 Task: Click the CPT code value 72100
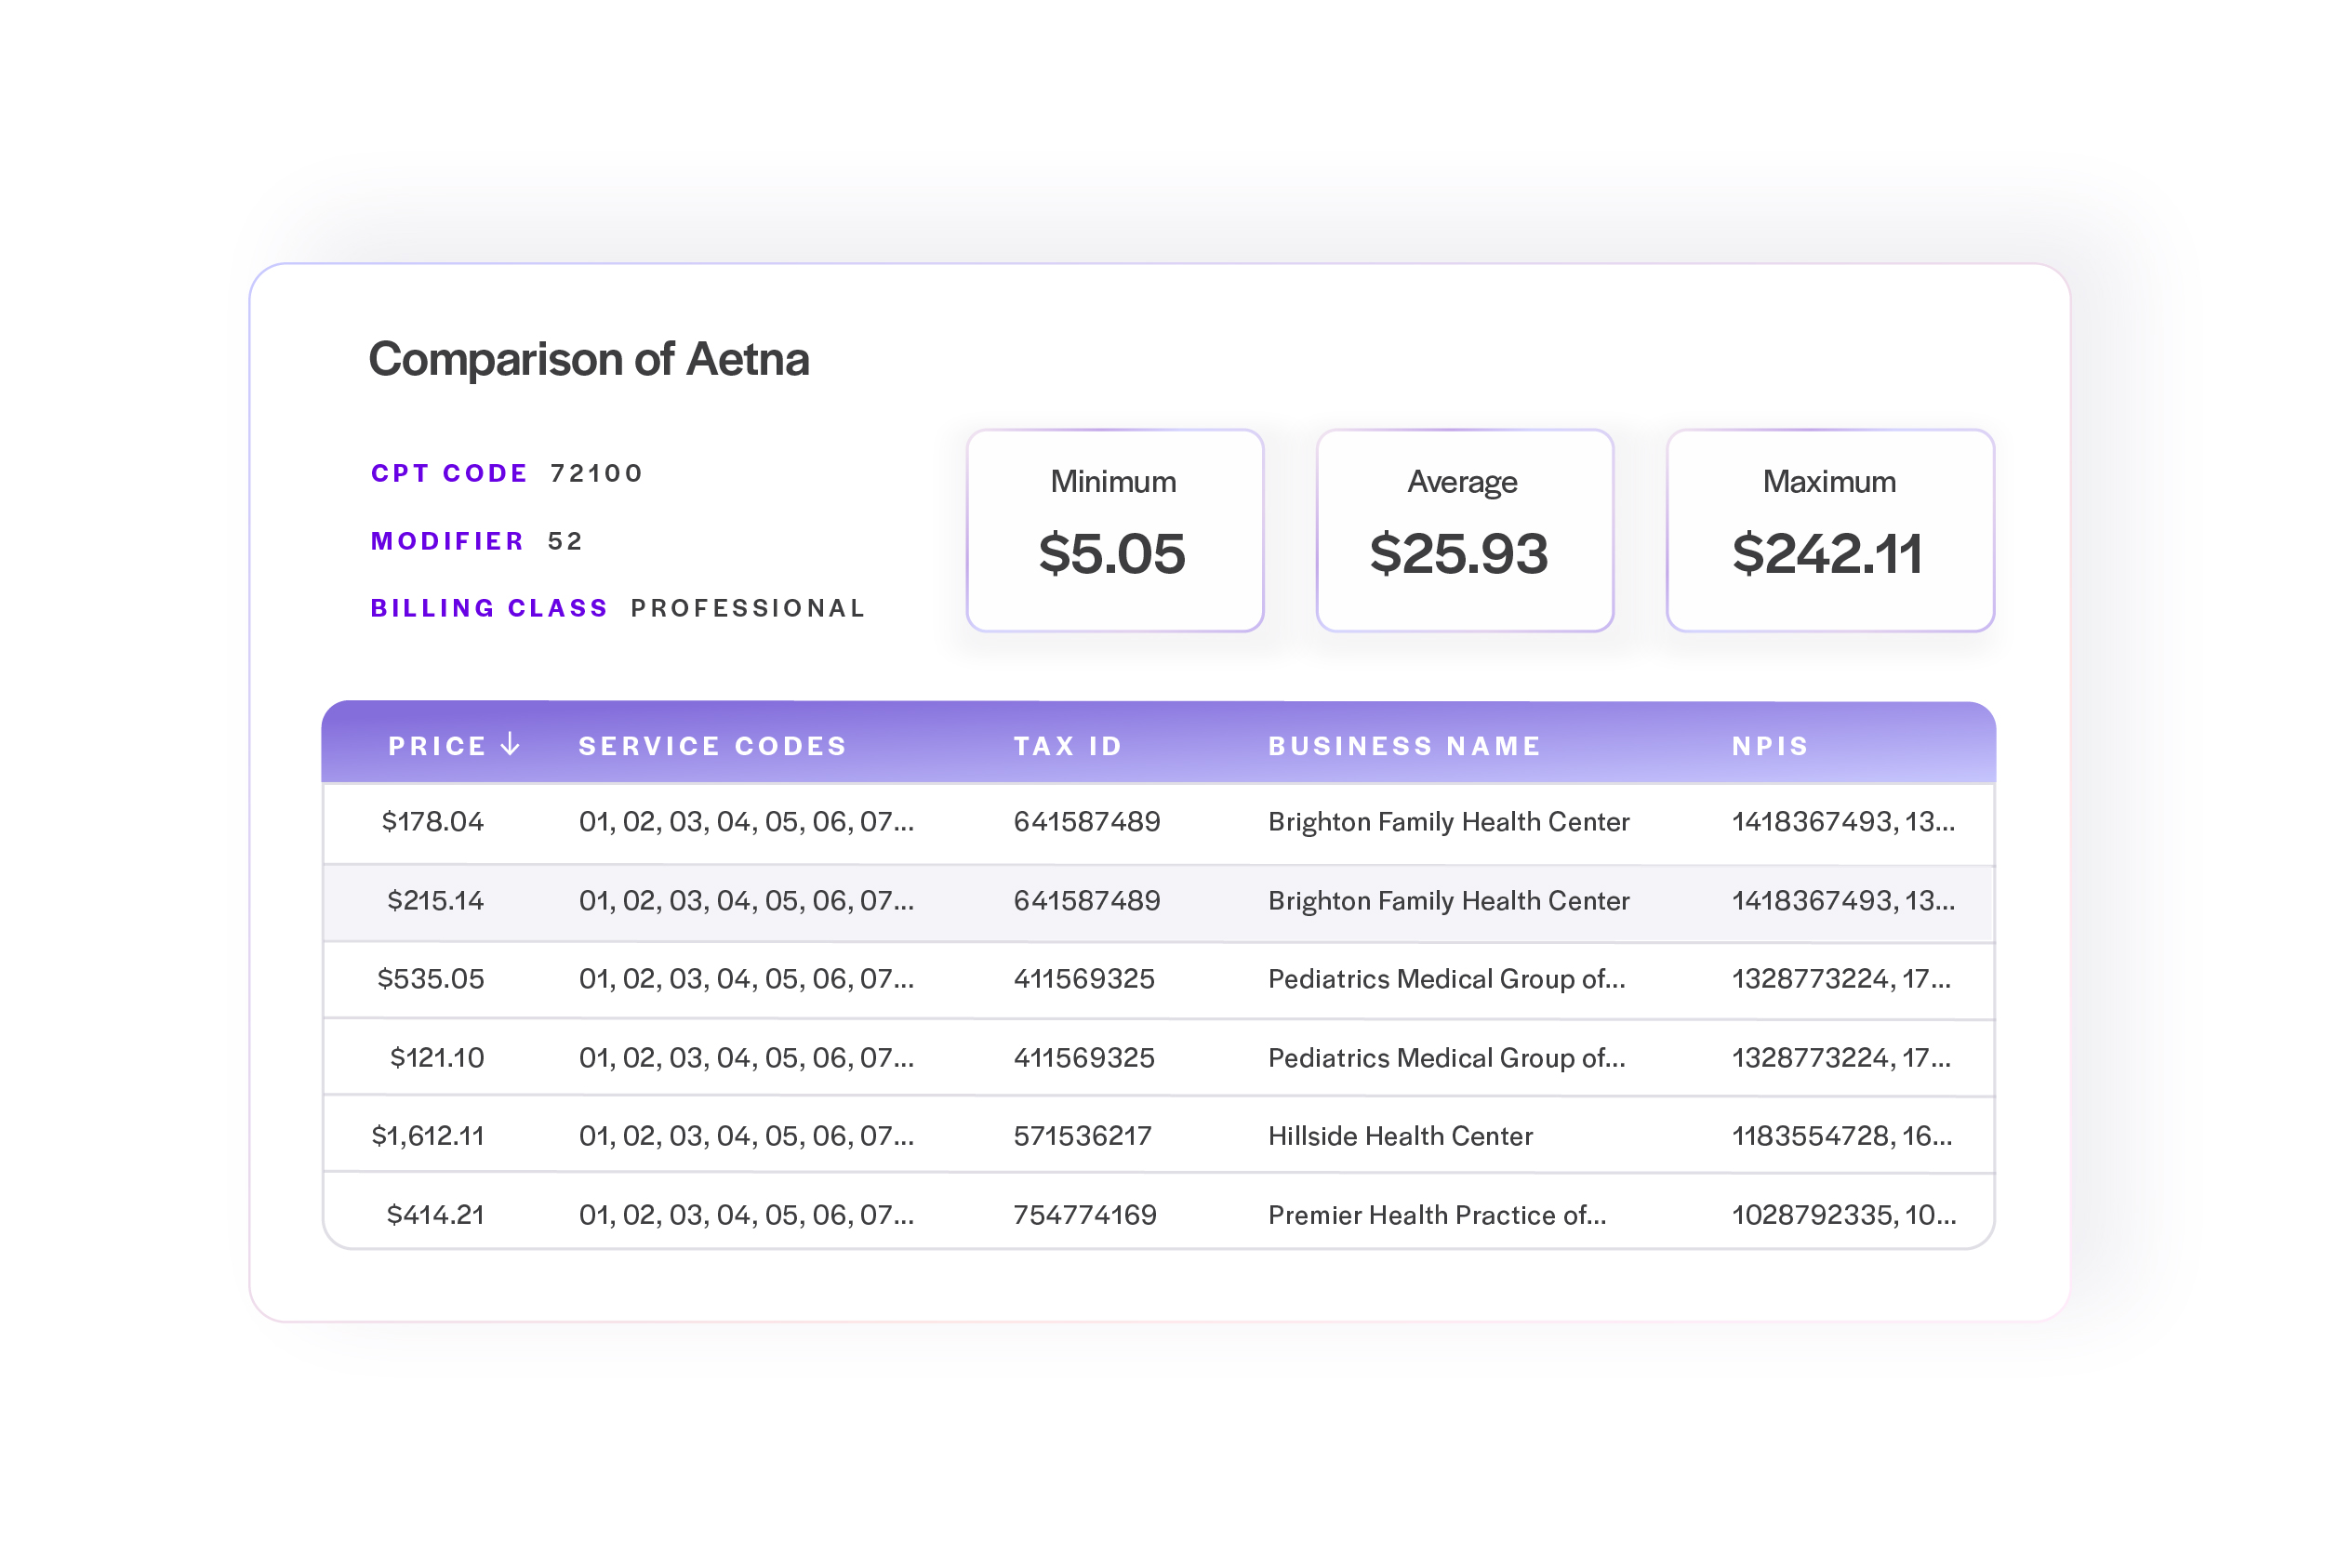pyautogui.click(x=596, y=473)
